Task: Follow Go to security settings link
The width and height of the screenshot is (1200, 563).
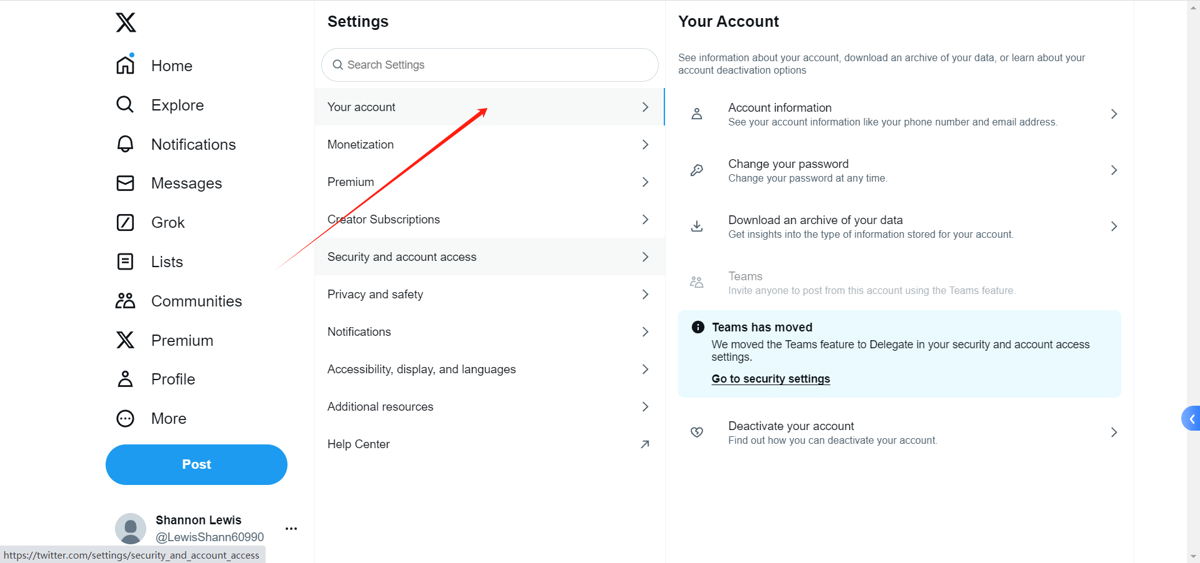Action: (770, 379)
